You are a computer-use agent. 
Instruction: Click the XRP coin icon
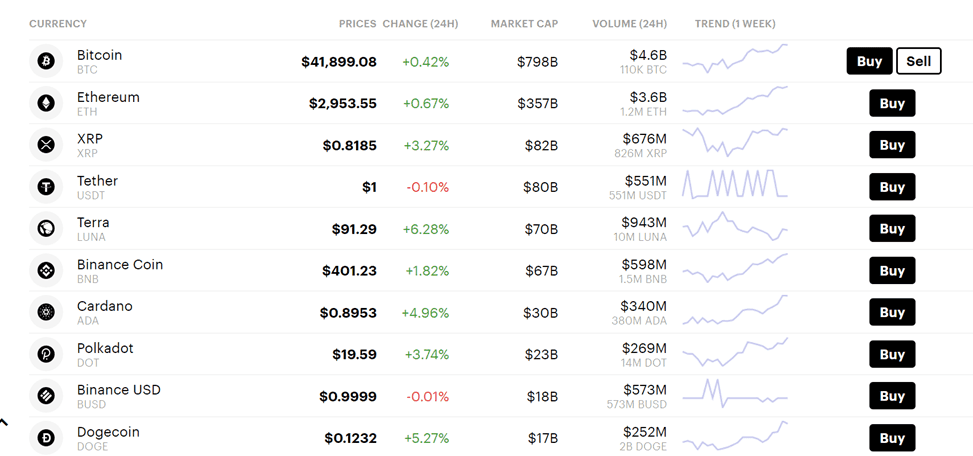pyautogui.click(x=46, y=145)
